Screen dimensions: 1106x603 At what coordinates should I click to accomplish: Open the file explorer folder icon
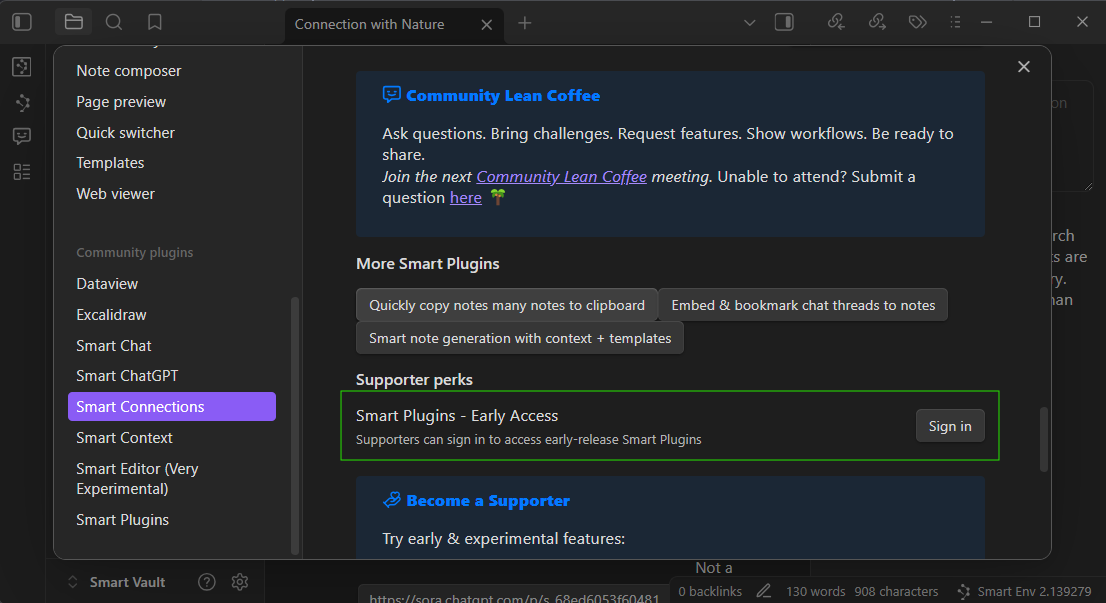(x=73, y=22)
